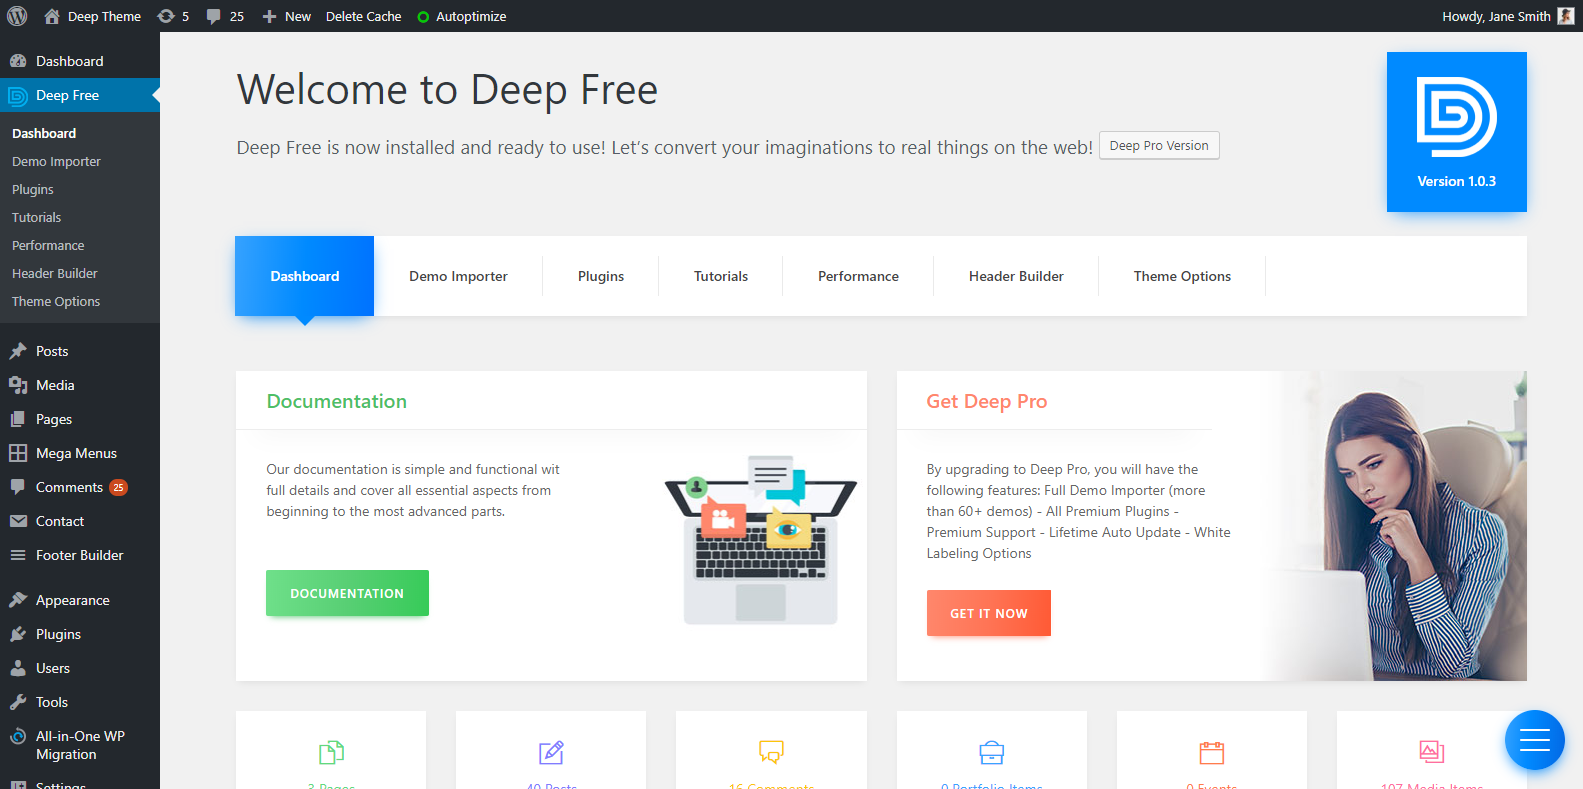Click the Get Deep Pro heading

point(987,401)
